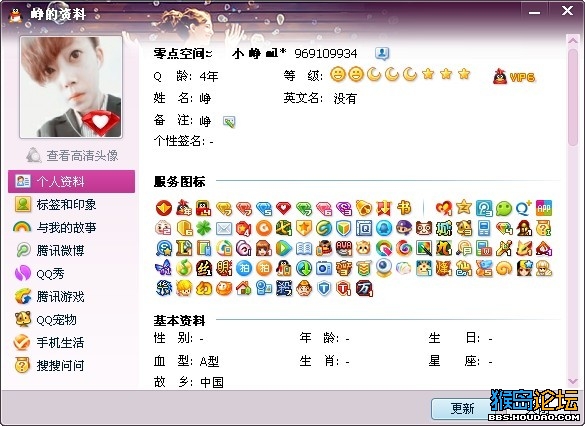585x426 pixels.
Task: Click the scrollbar down arrow
Action: [573, 381]
